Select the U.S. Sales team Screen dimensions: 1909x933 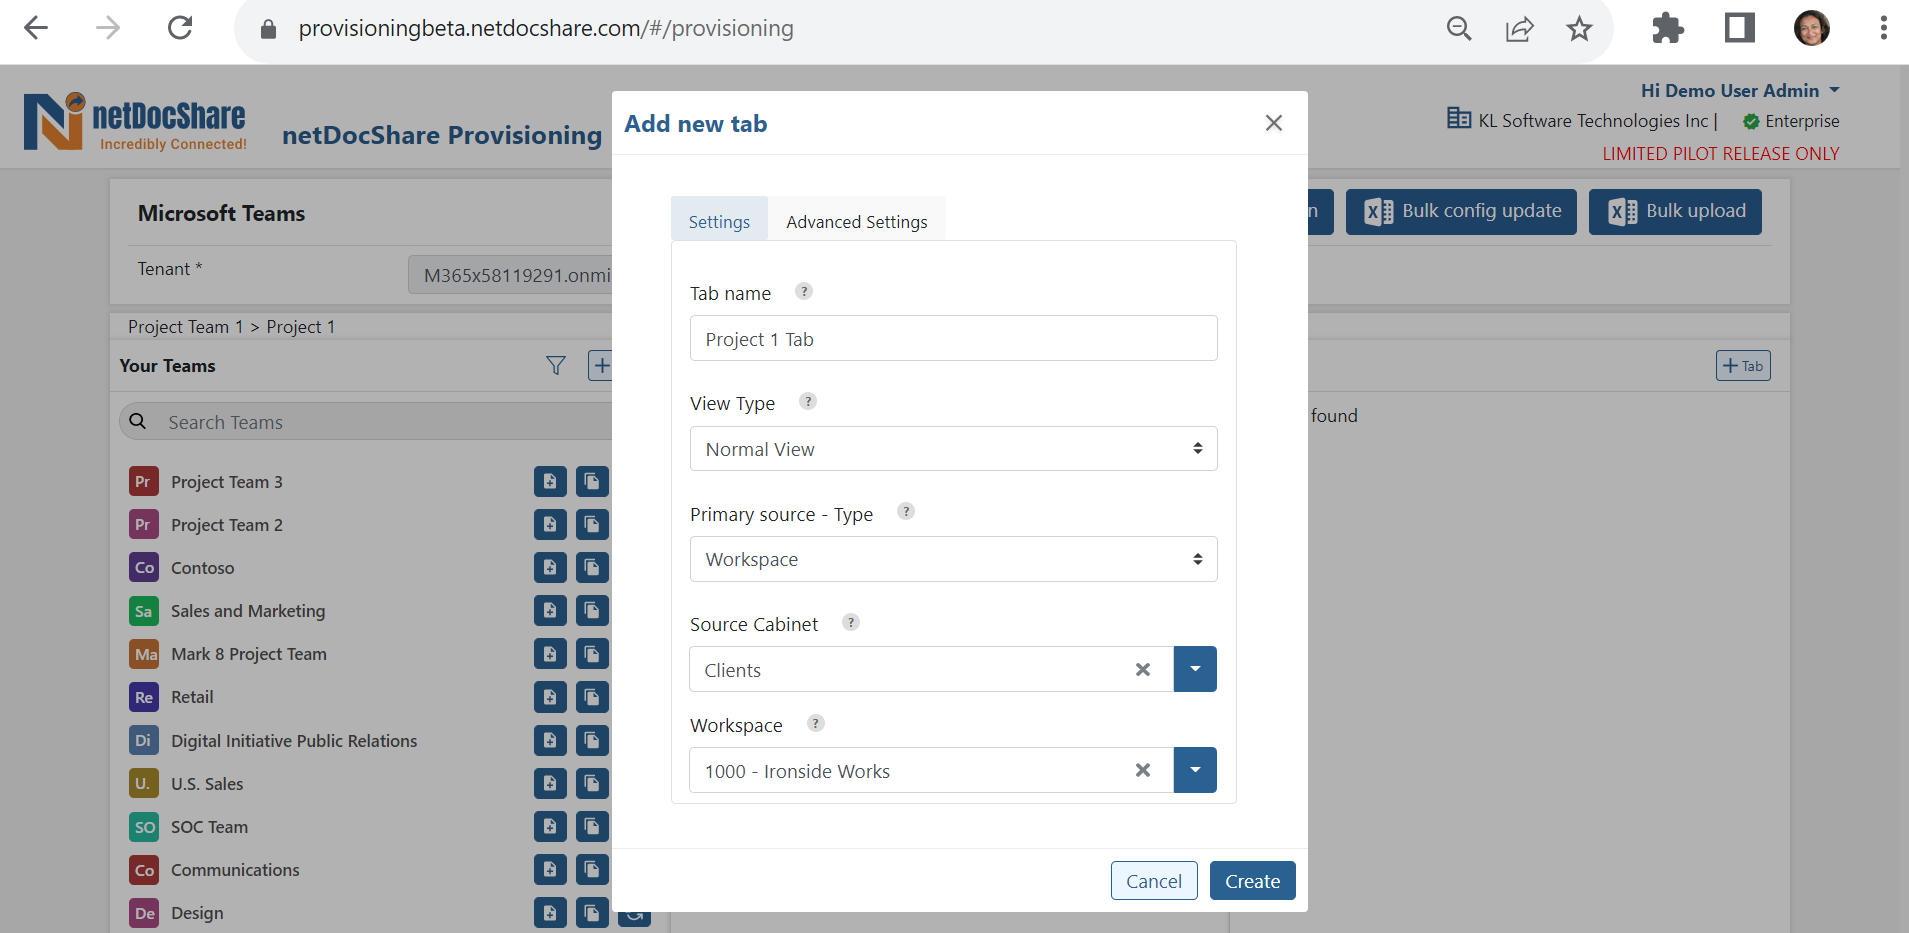(x=207, y=783)
